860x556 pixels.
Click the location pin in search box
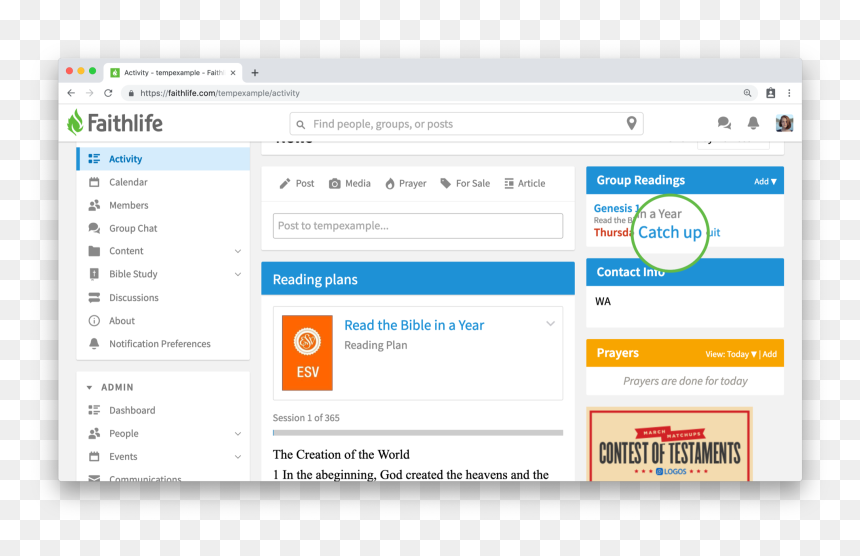click(x=631, y=123)
